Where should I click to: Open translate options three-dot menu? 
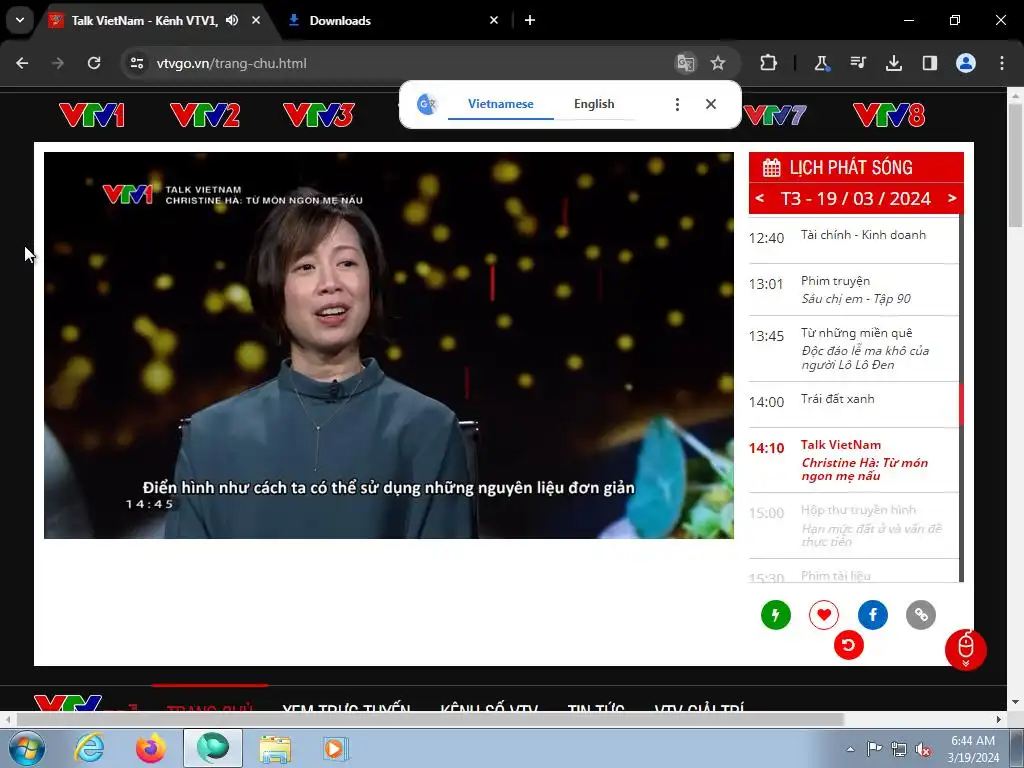tap(677, 104)
